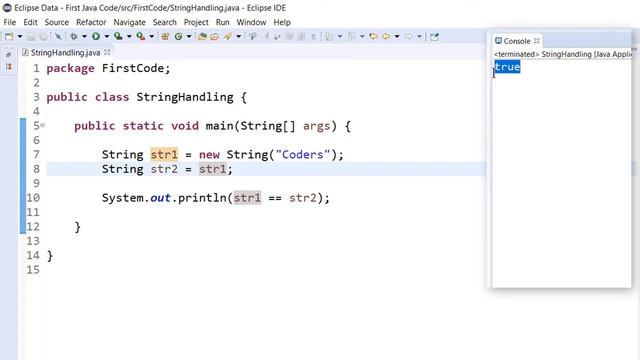Open the Search menu
This screenshot has height=360, width=640.
pos(164,22)
